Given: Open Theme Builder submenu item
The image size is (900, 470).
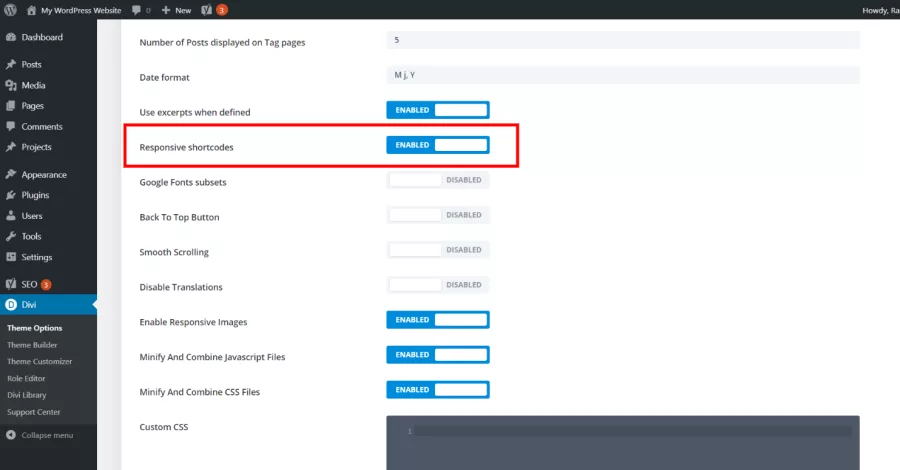Looking at the screenshot, I should (32, 345).
